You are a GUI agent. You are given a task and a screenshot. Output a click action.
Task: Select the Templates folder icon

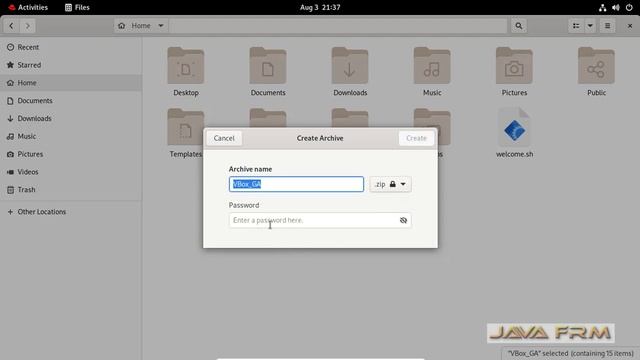point(186,127)
